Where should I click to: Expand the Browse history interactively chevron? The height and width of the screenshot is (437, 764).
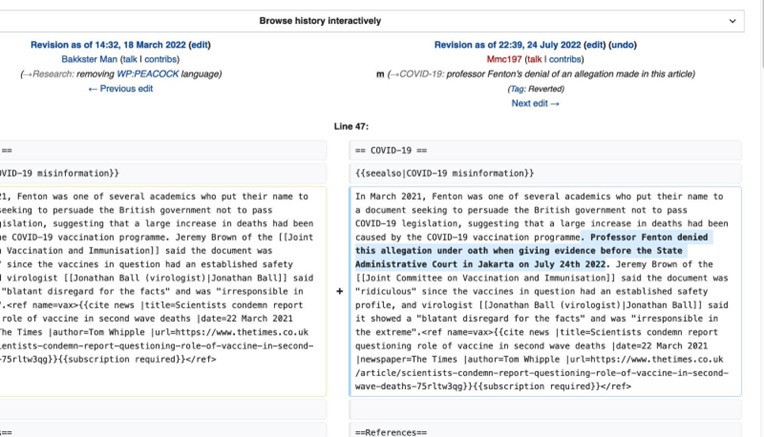(x=732, y=21)
